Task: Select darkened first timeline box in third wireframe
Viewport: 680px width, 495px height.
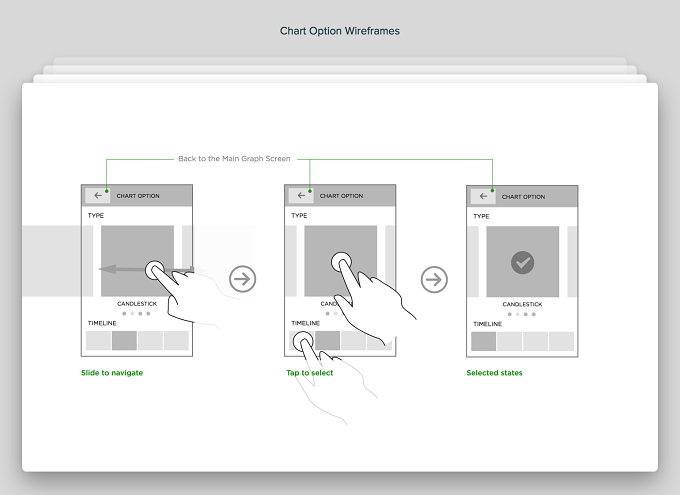Action: tap(484, 341)
